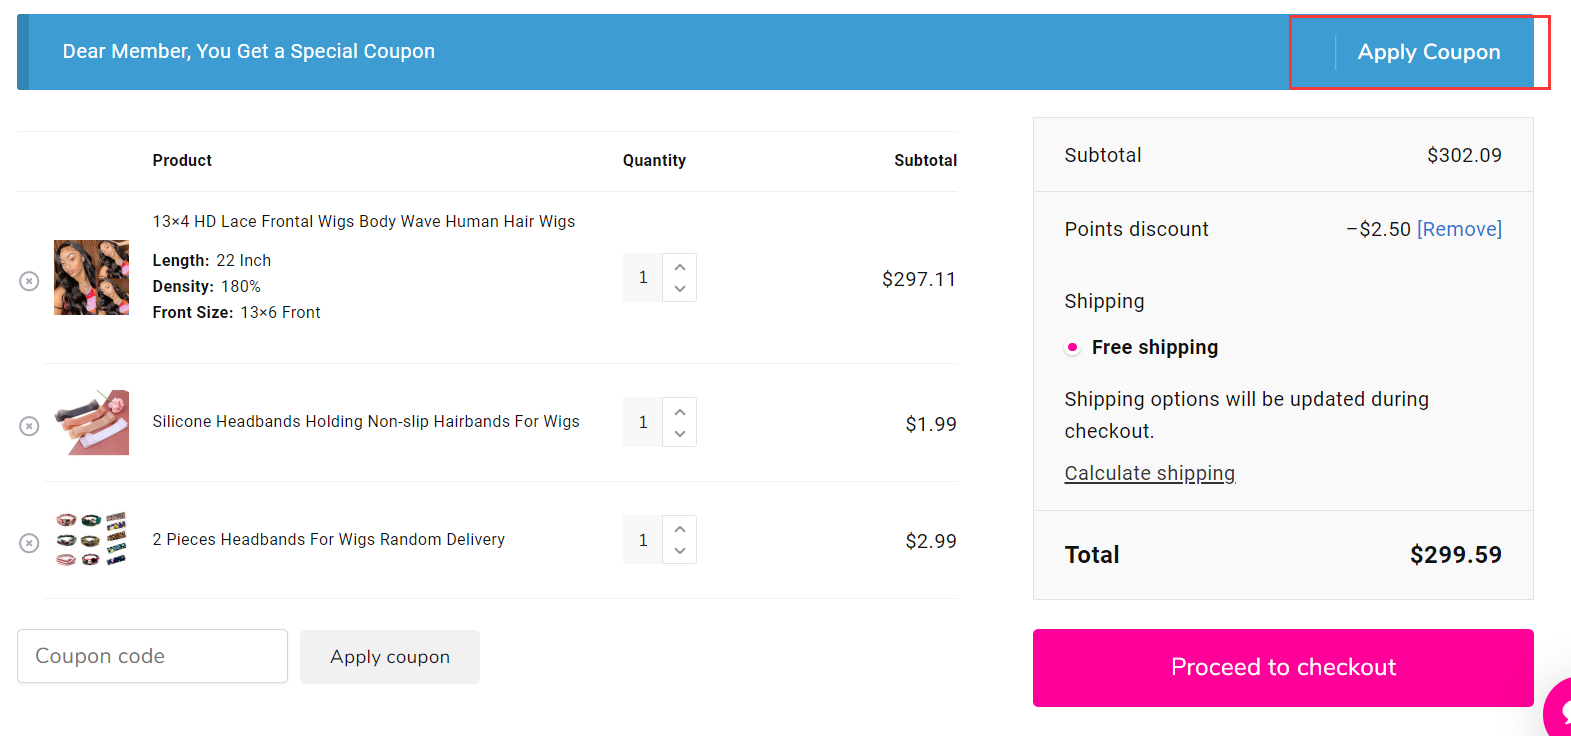Increase Silicone Headbands quantity
Image resolution: width=1571 pixels, height=736 pixels.
[x=680, y=412]
